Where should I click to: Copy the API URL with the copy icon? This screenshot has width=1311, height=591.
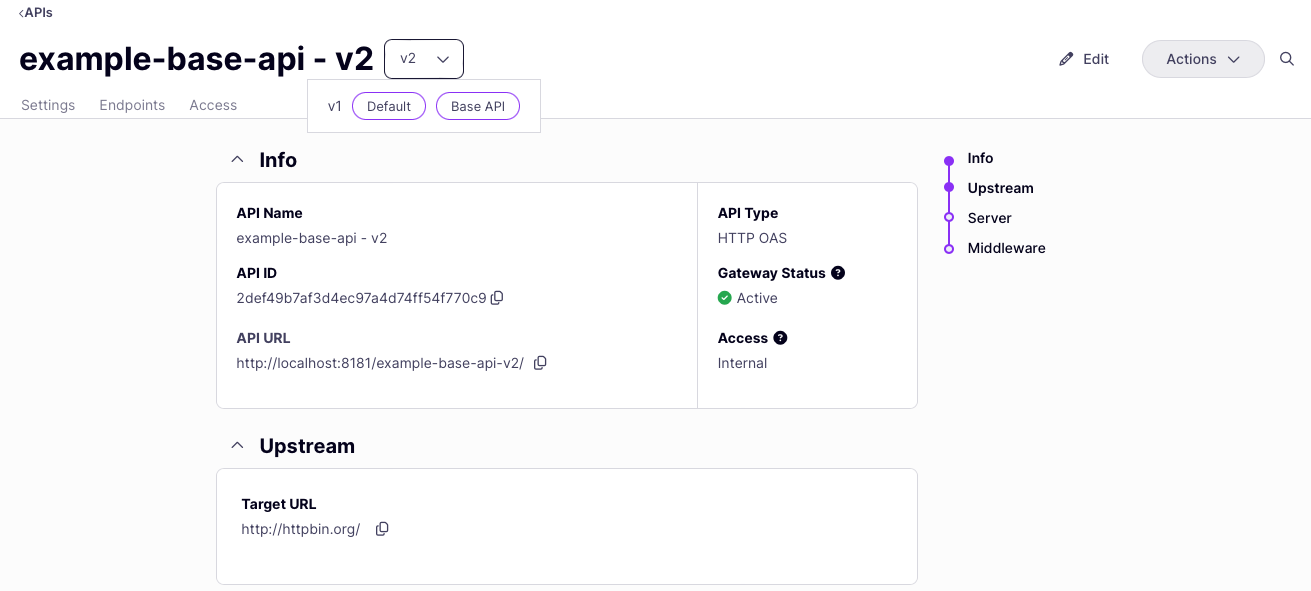click(540, 363)
